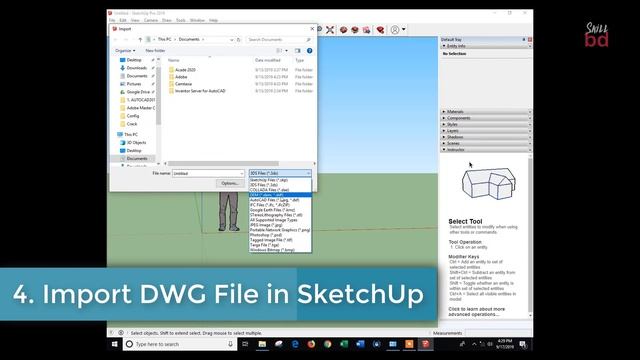Open the Windows Start button
Image resolution: width=640 pixels, height=360 pixels.
(x=115, y=344)
